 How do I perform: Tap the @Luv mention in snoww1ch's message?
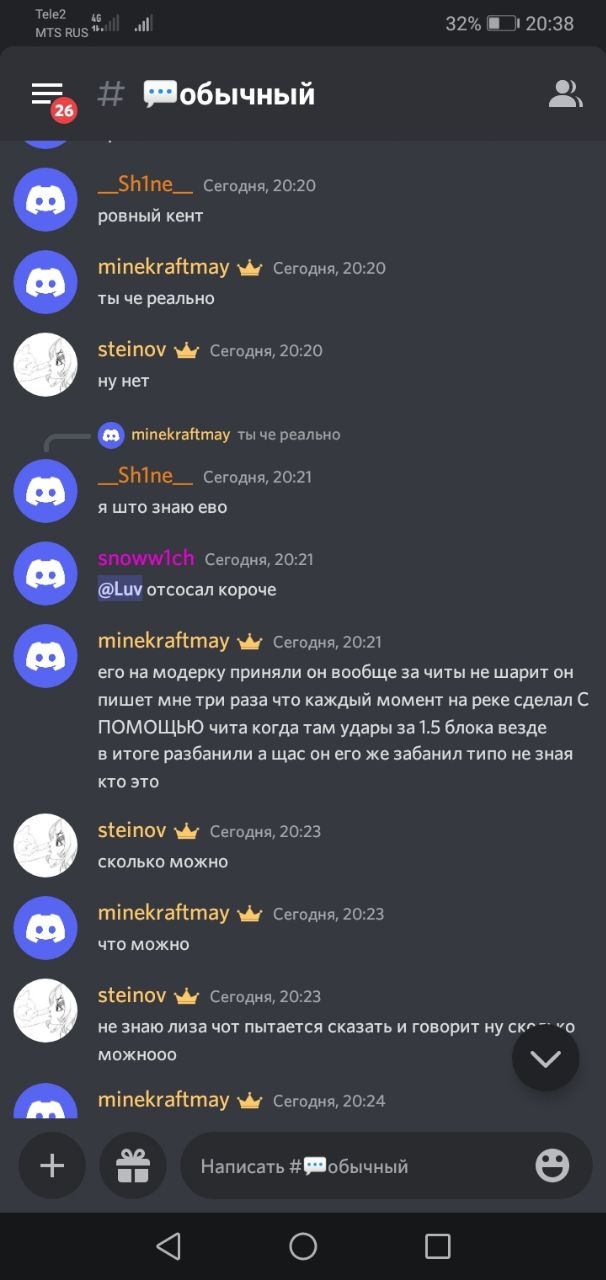(120, 589)
